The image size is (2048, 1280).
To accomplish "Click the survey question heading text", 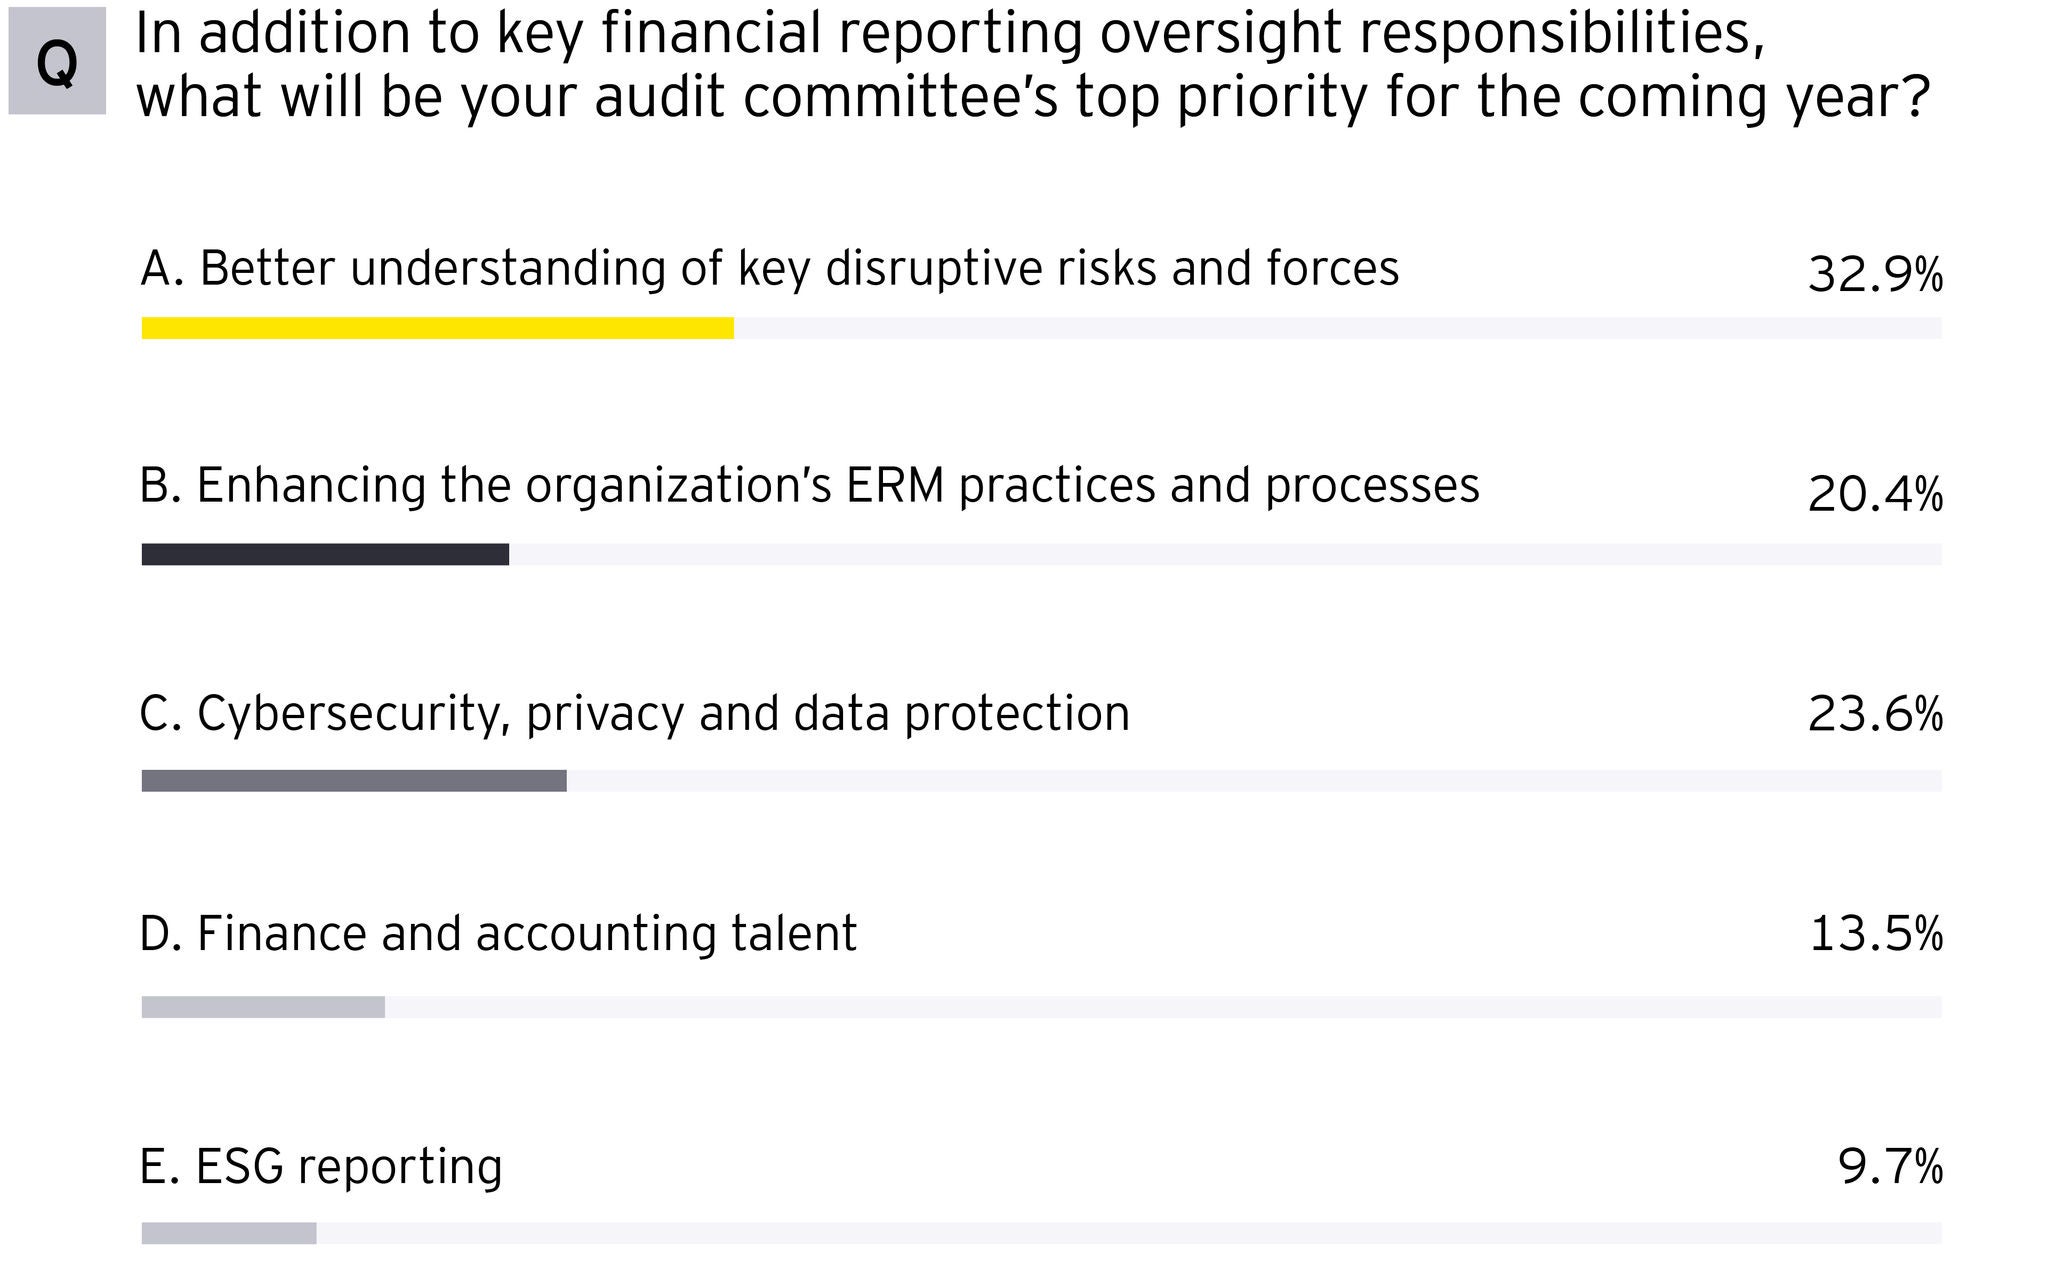I will point(1030,65).
